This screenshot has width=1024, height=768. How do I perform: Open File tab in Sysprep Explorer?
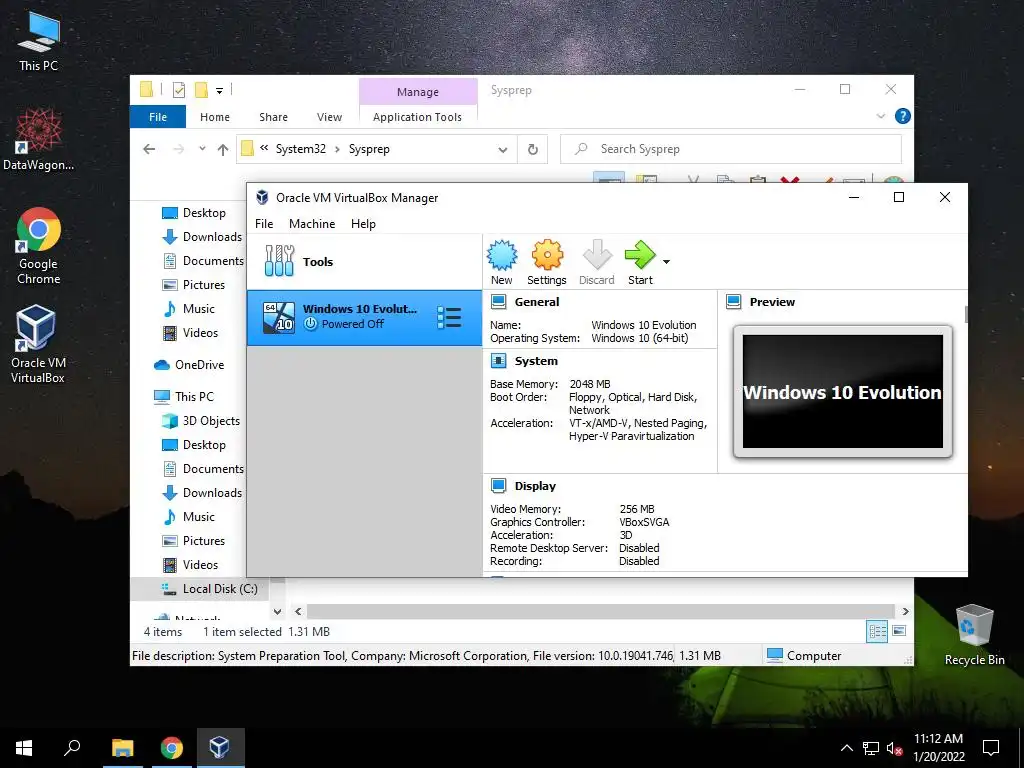click(158, 117)
